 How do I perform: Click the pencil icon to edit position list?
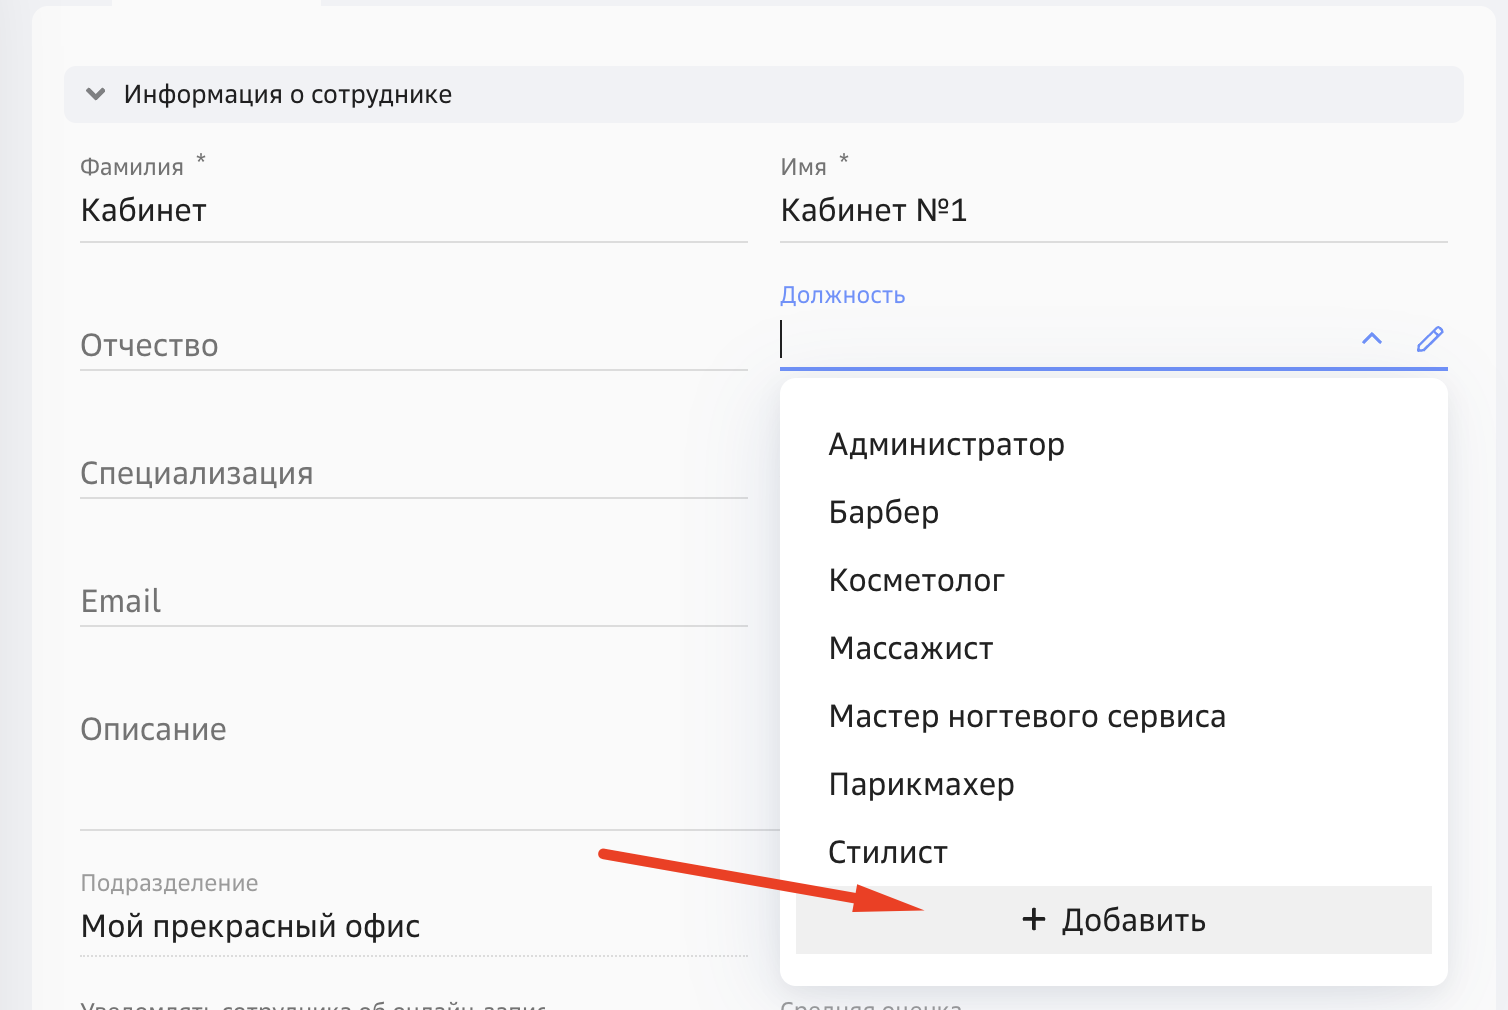pyautogui.click(x=1429, y=340)
